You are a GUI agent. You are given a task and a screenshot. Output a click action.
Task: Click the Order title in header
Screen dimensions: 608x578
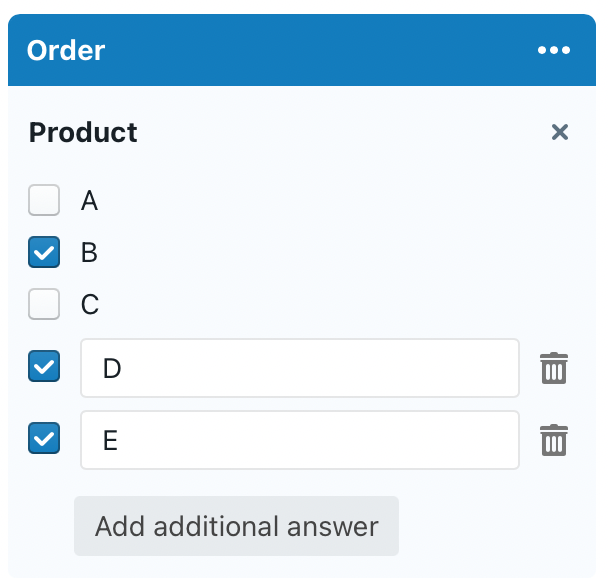pos(66,50)
